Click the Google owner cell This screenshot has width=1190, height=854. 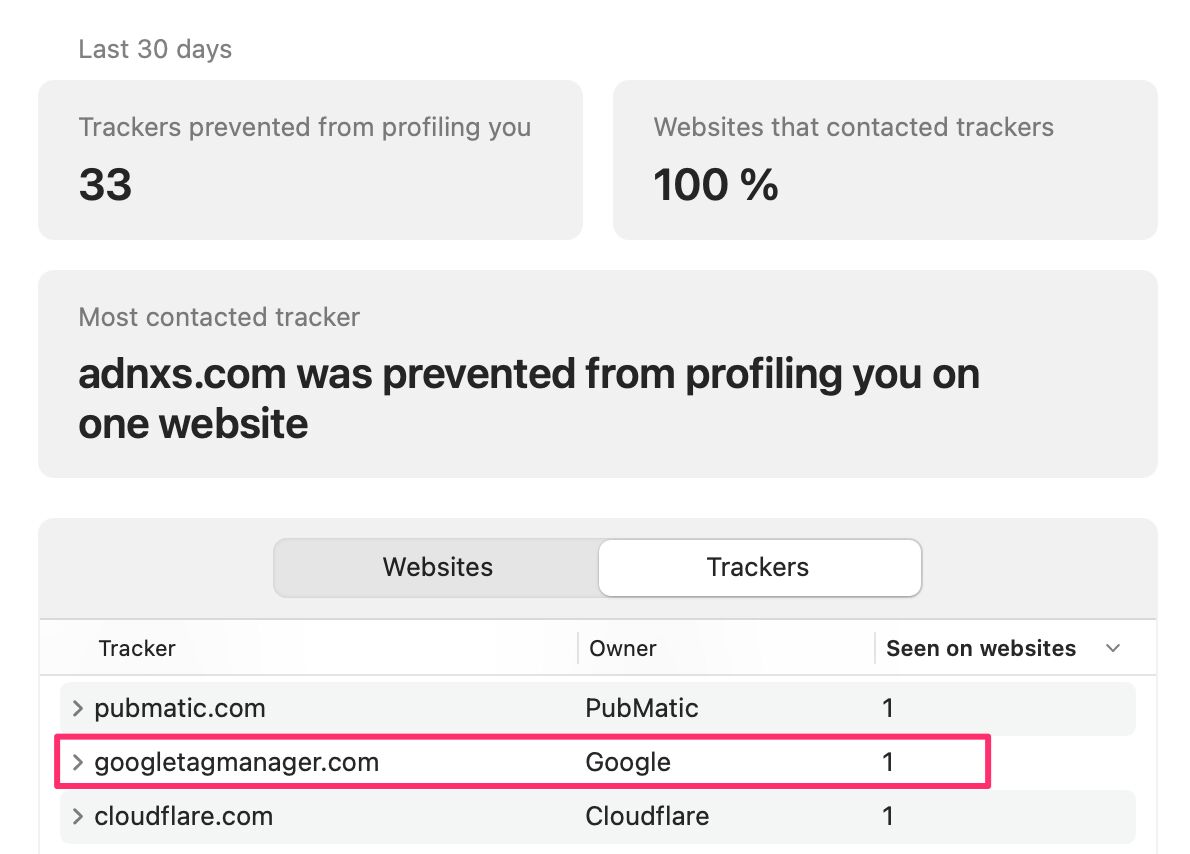tap(628, 762)
